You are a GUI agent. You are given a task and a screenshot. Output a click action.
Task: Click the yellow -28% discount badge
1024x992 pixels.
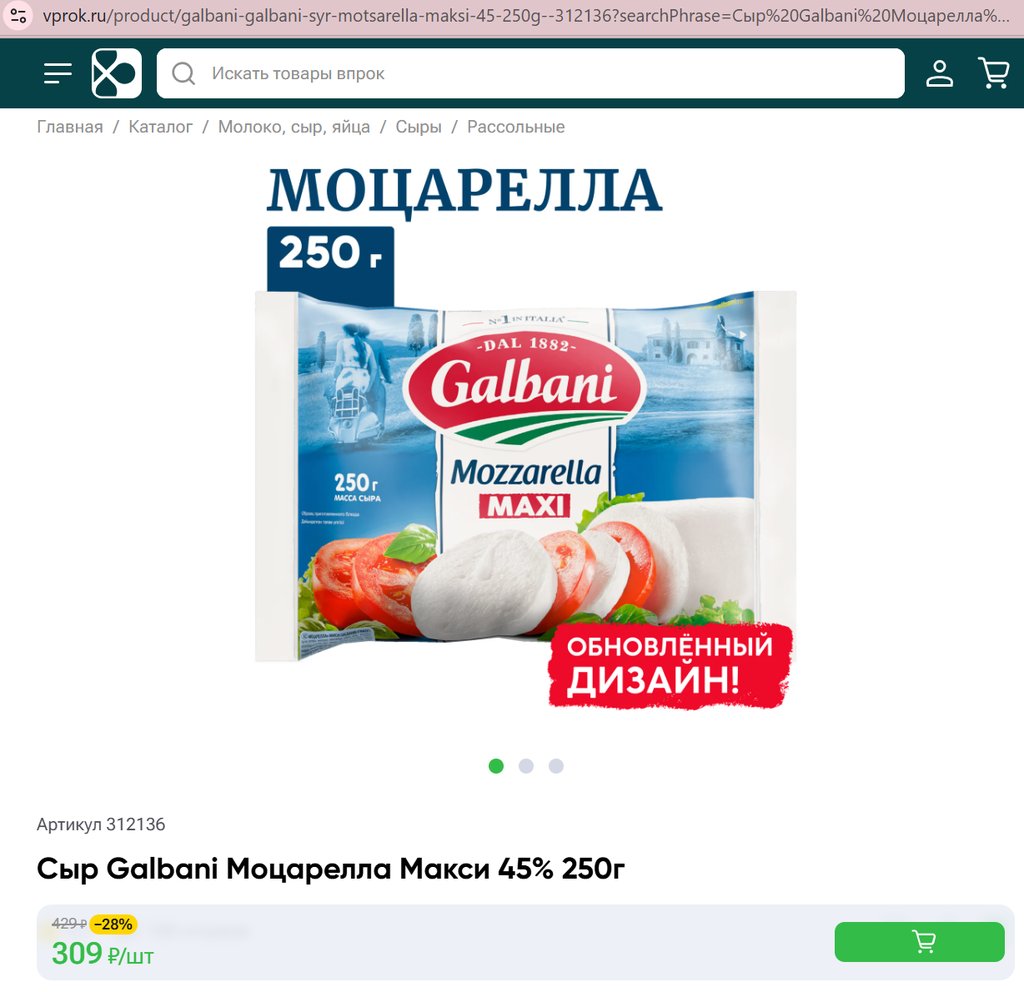[x=112, y=923]
